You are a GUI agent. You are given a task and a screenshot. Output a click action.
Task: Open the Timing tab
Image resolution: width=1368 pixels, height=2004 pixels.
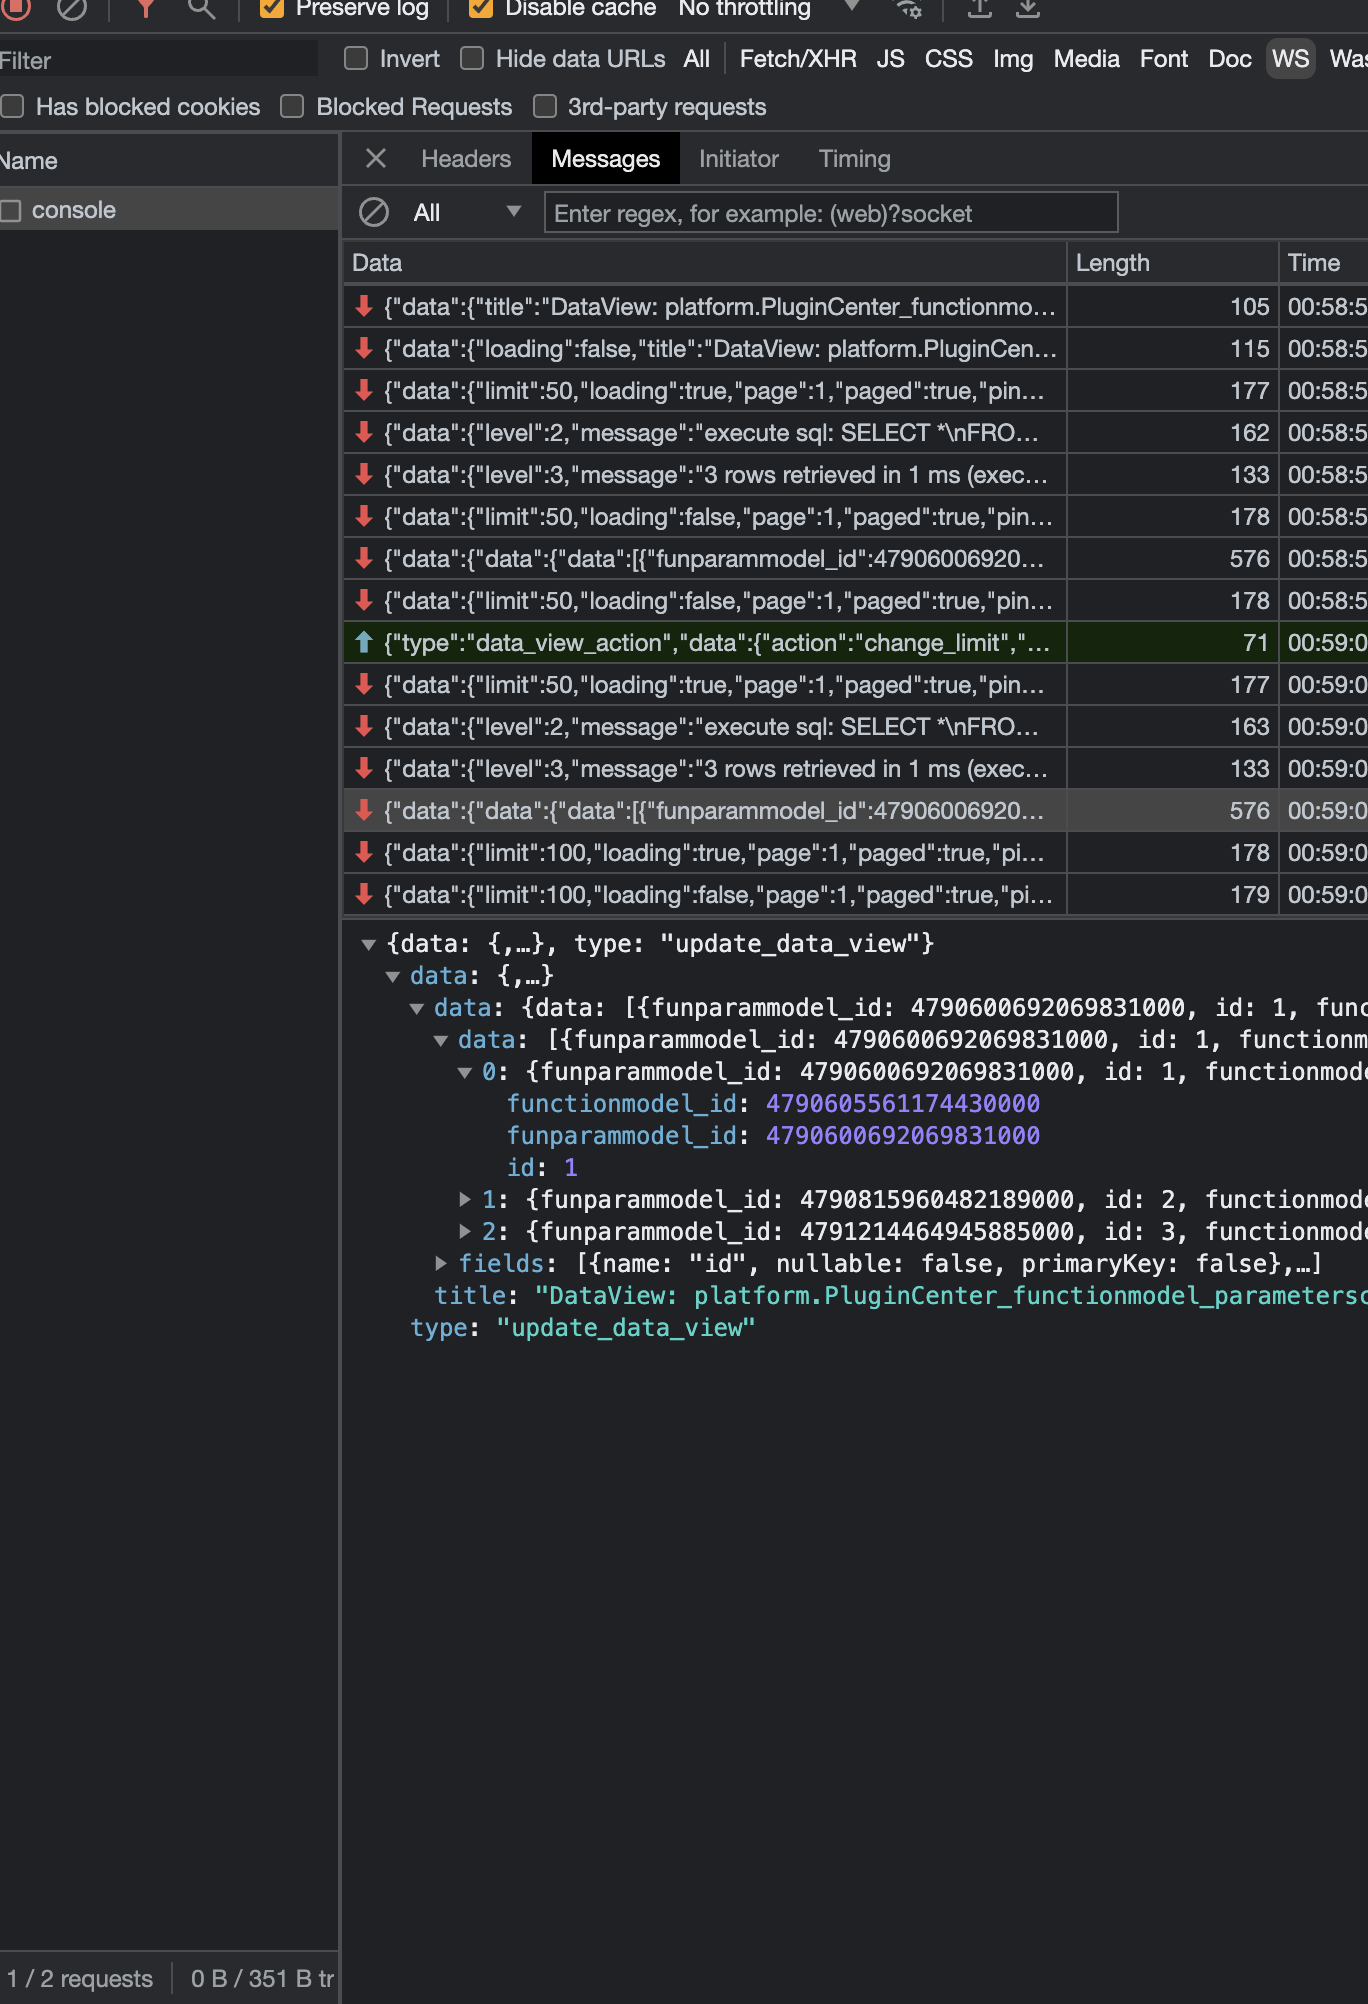(855, 159)
